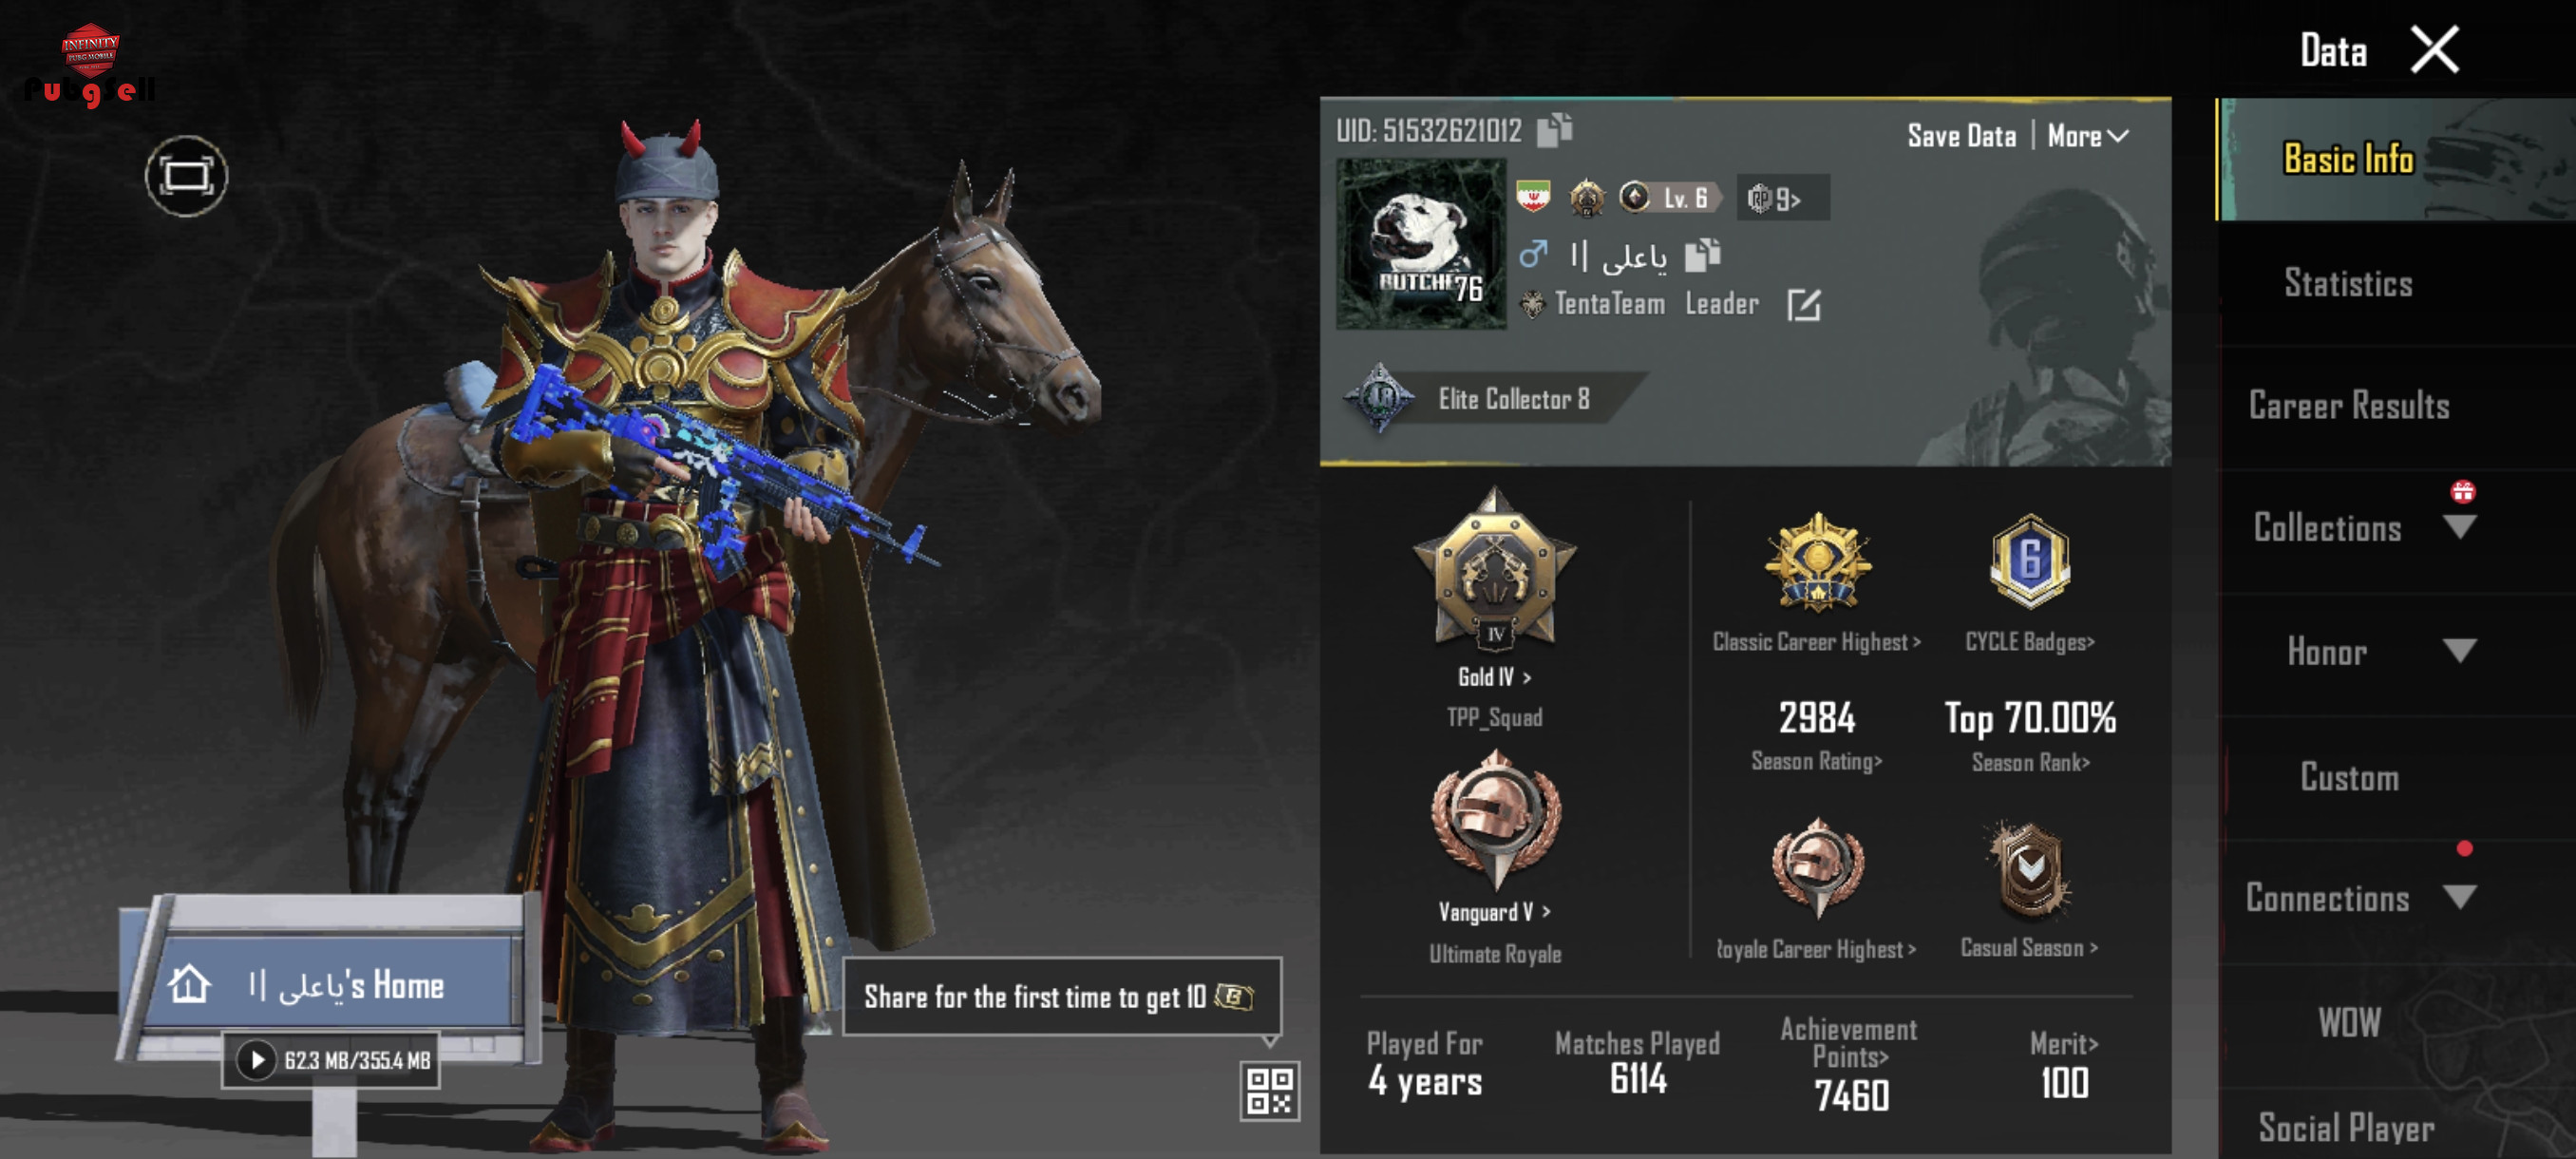Open the edit clan info icon
2576x1159 pixels.
pyautogui.click(x=1804, y=305)
